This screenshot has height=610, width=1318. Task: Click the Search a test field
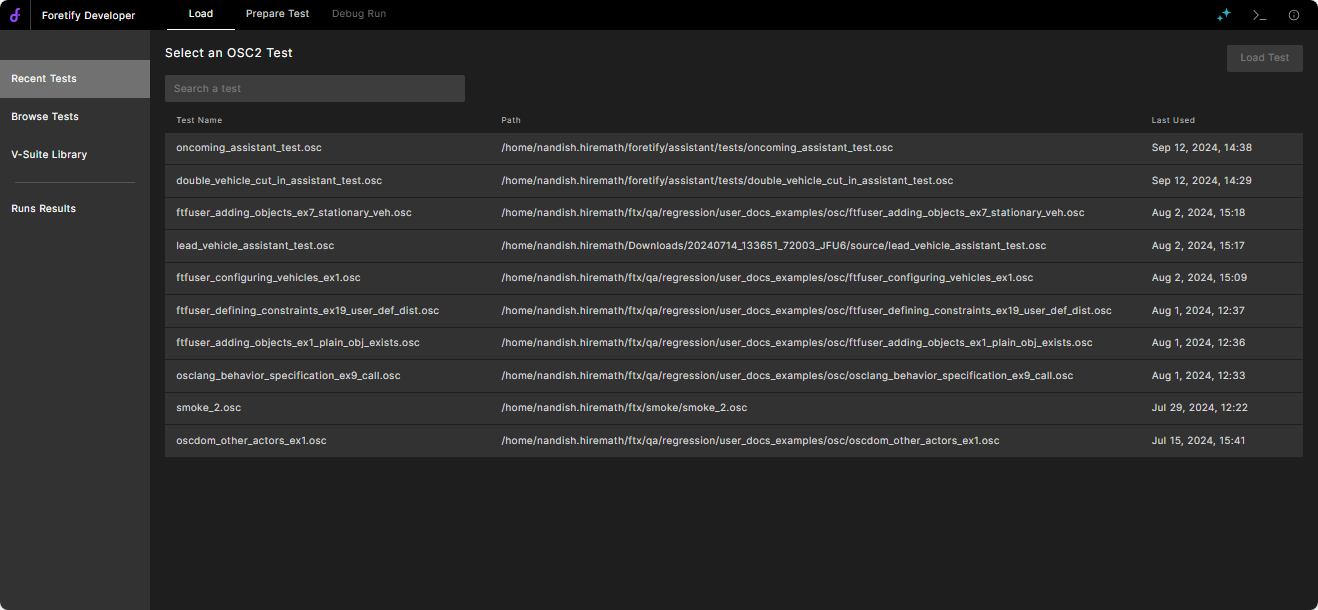pyautogui.click(x=314, y=89)
